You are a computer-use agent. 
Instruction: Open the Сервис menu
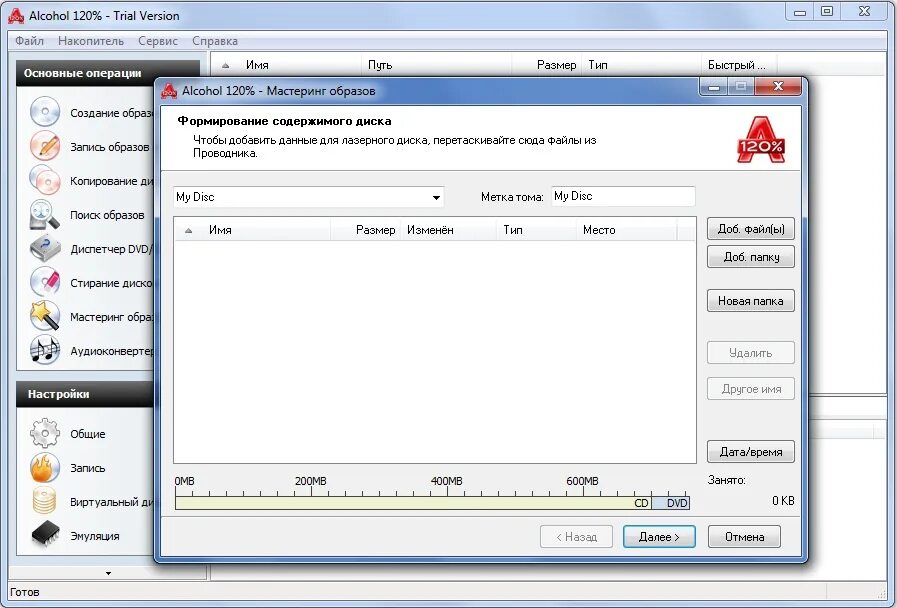coord(158,41)
